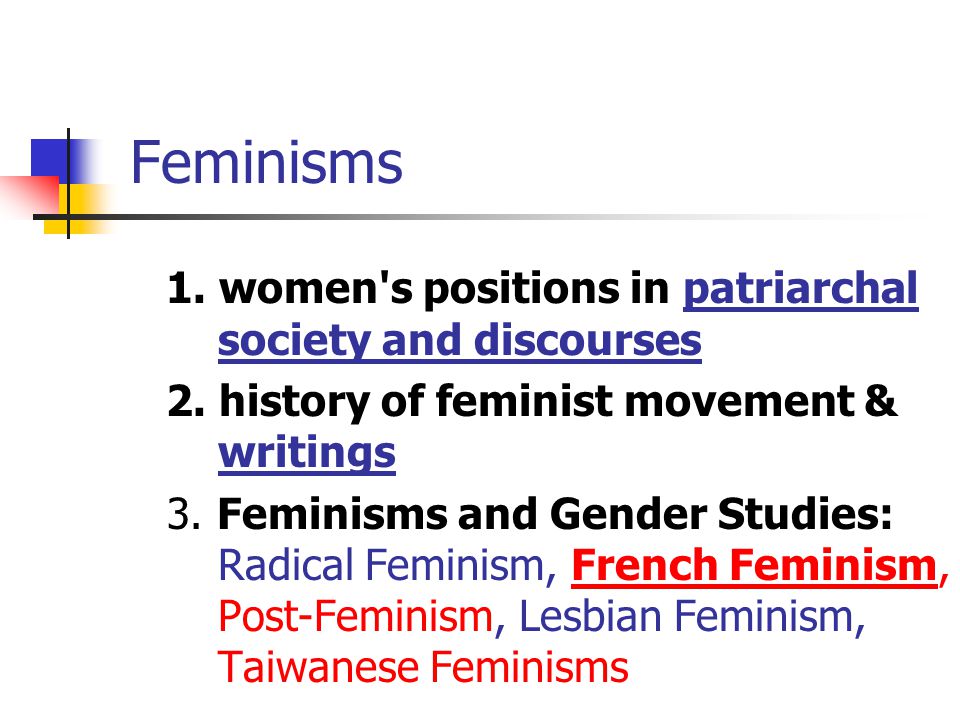This screenshot has width=960, height=720.
Task: Select the 'Taiwanese Feminisms' text
Action: 423,667
